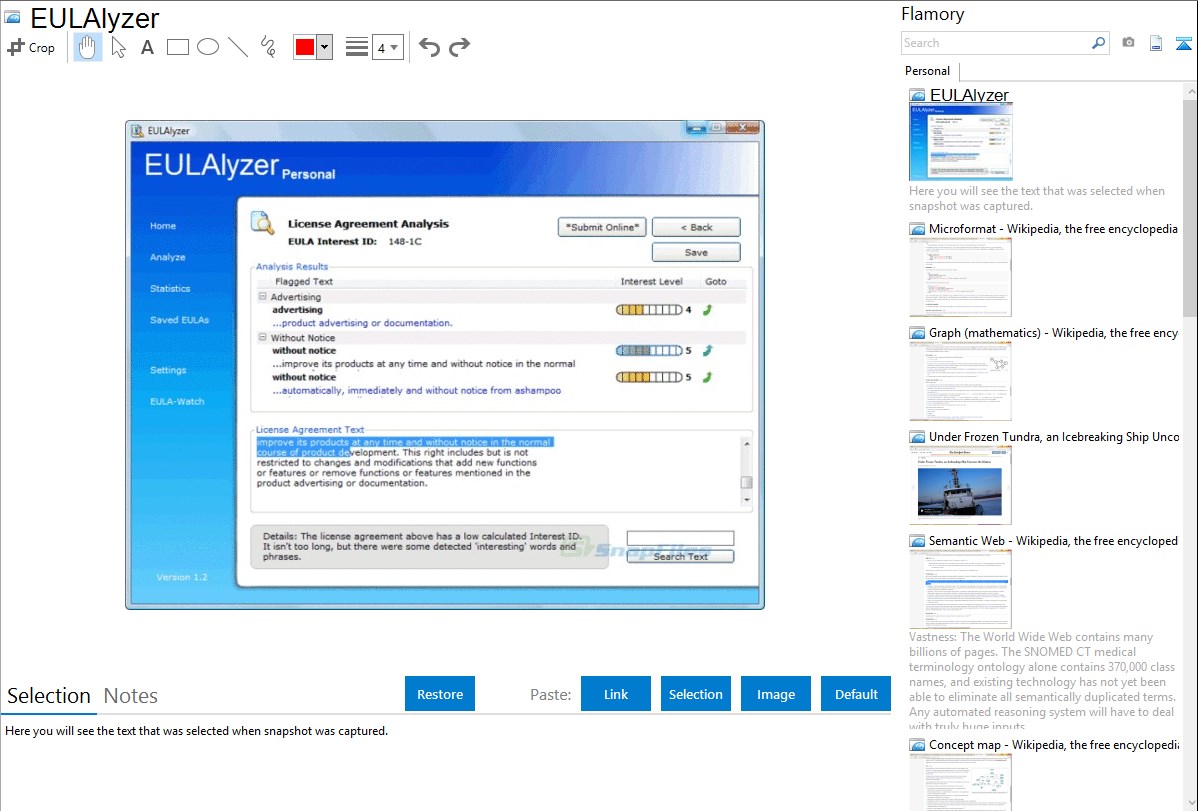This screenshot has width=1198, height=811.
Task: Pick the straight line tool
Action: point(238,47)
